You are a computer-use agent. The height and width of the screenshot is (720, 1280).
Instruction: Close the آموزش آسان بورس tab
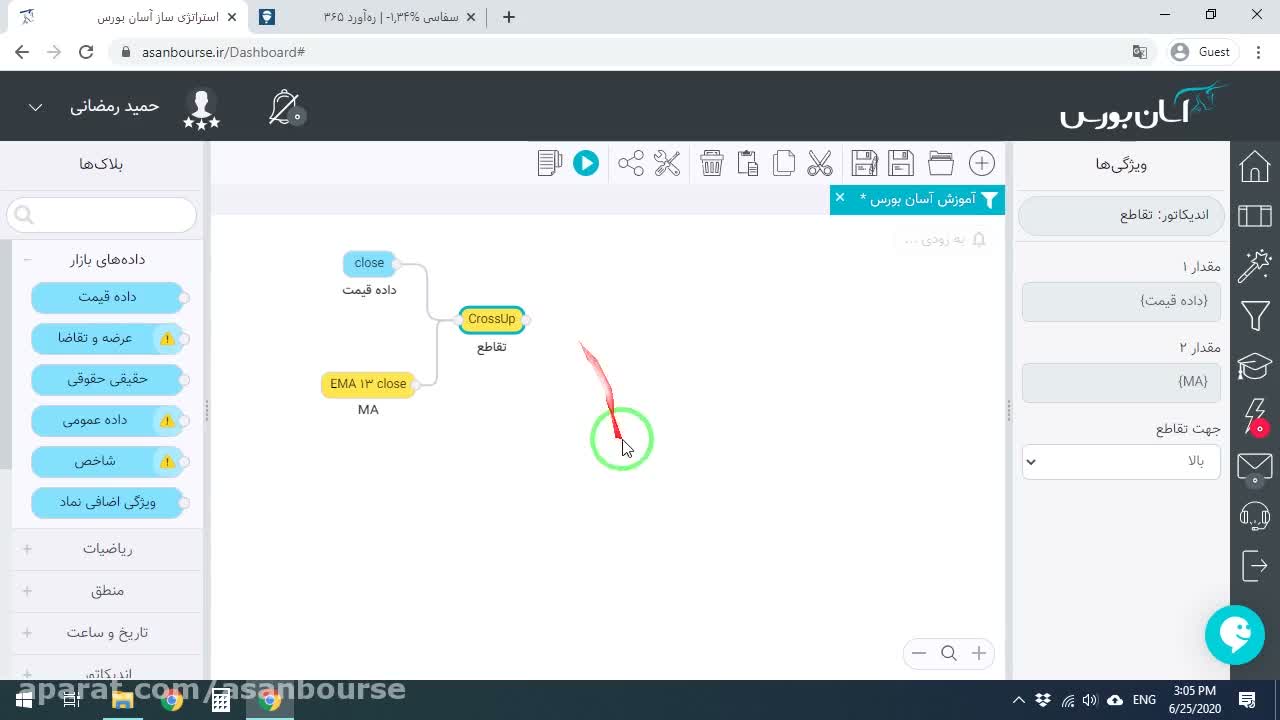[840, 197]
